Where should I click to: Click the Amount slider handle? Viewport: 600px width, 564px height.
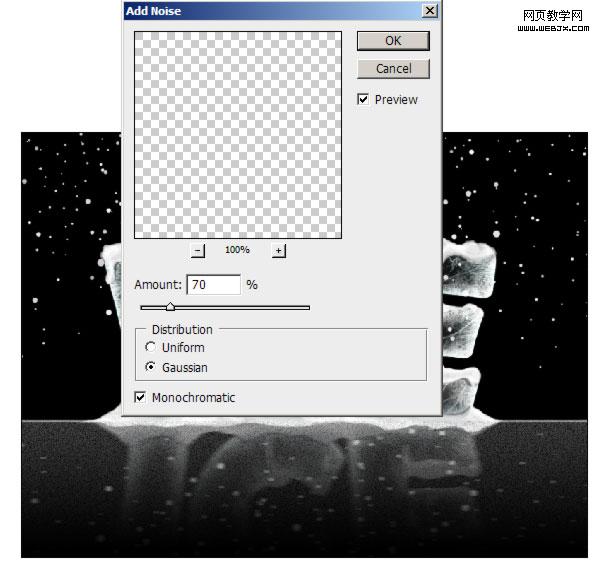pos(170,306)
